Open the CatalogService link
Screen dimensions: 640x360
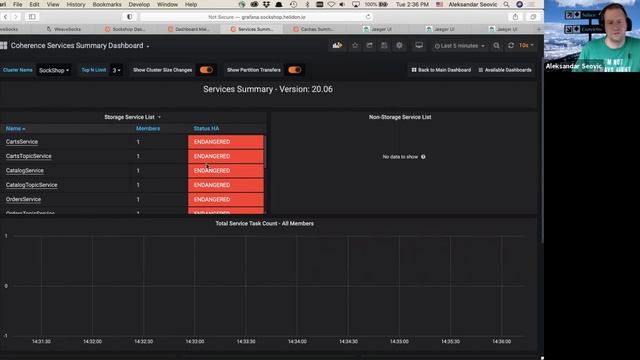(24, 170)
